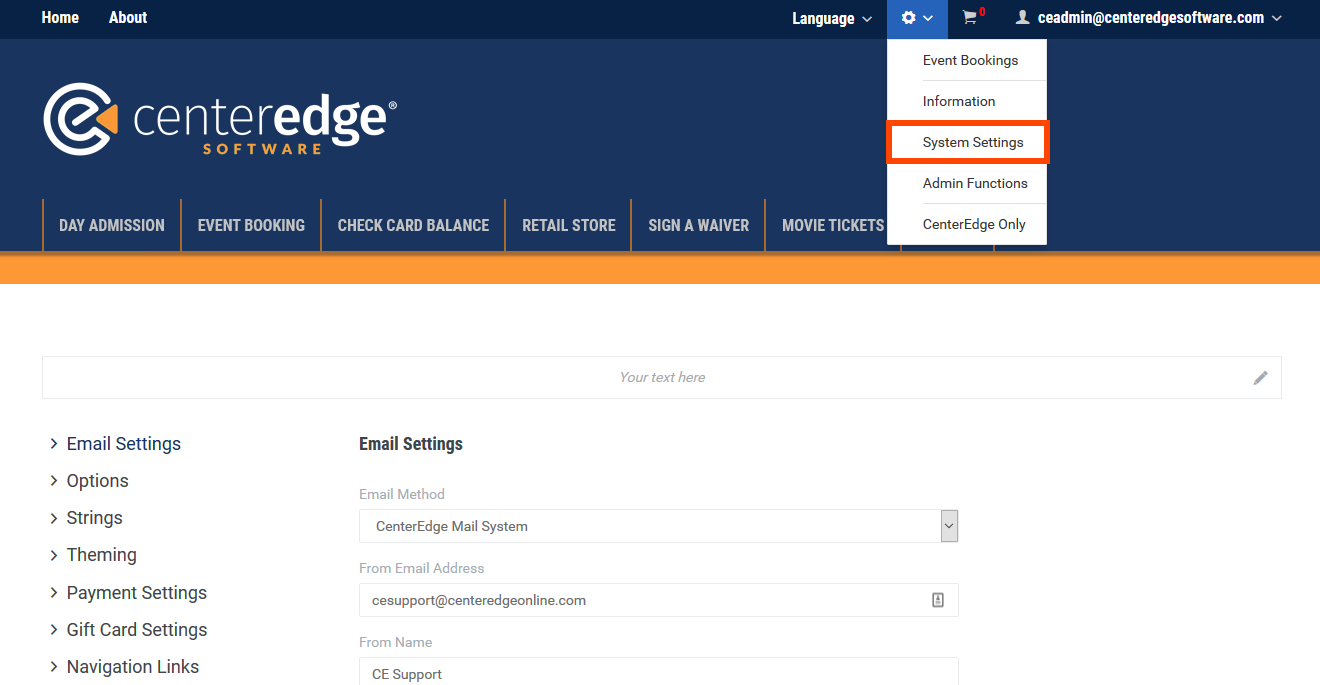Open Strings in the sidebar
Image resolution: width=1320 pixels, height=685 pixels.
point(95,518)
